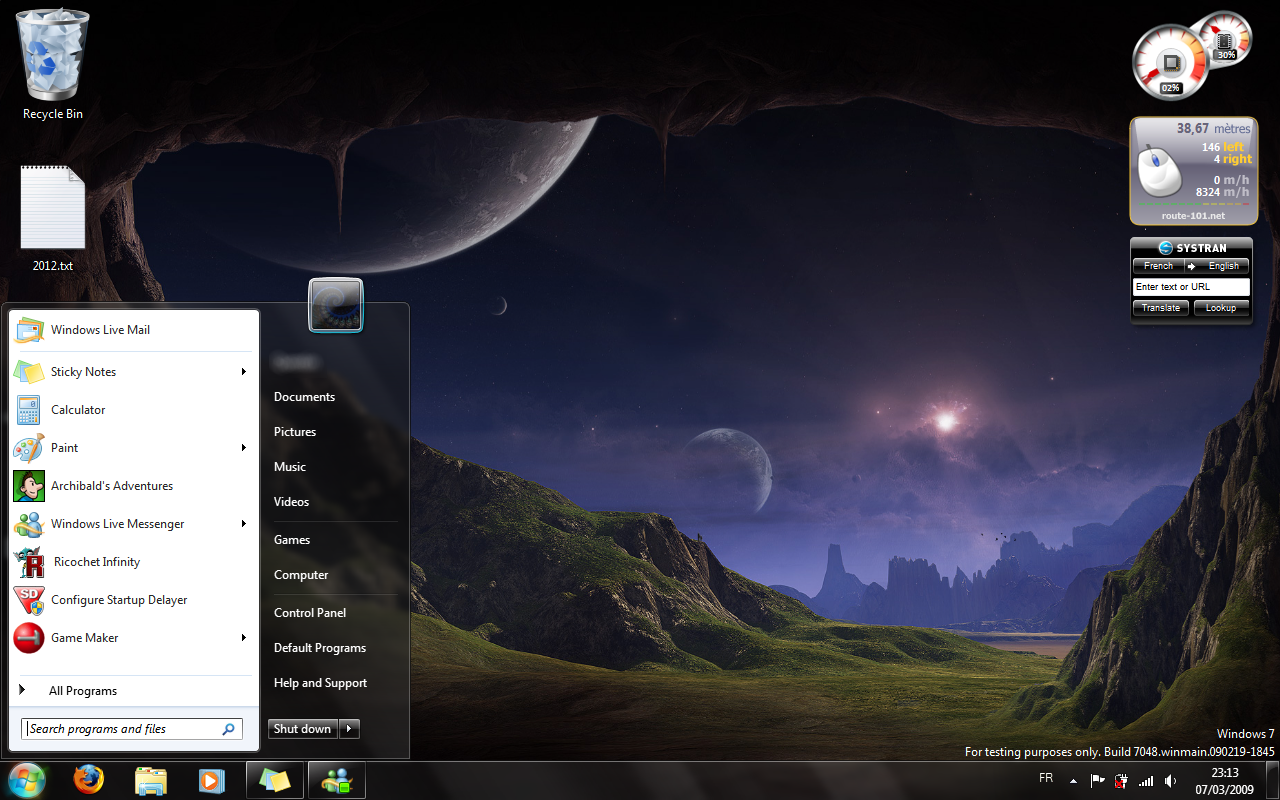The image size is (1280, 800).
Task: Swap languages with the SYSTRAN arrow button
Action: [x=1191, y=266]
